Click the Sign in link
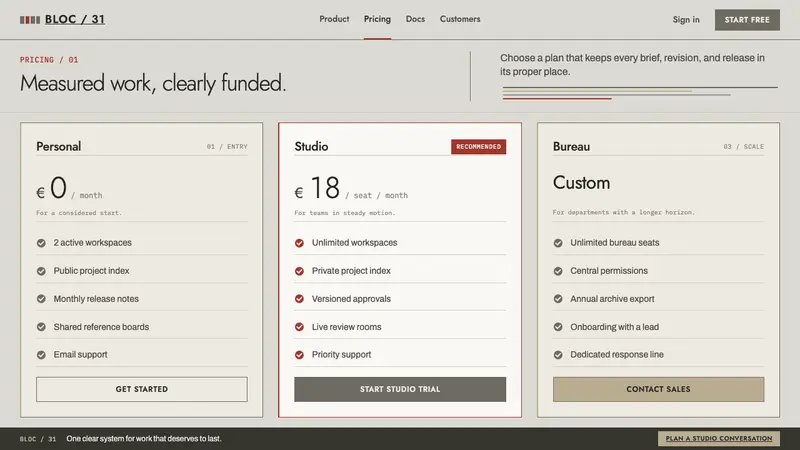The image size is (800, 450). click(686, 19)
